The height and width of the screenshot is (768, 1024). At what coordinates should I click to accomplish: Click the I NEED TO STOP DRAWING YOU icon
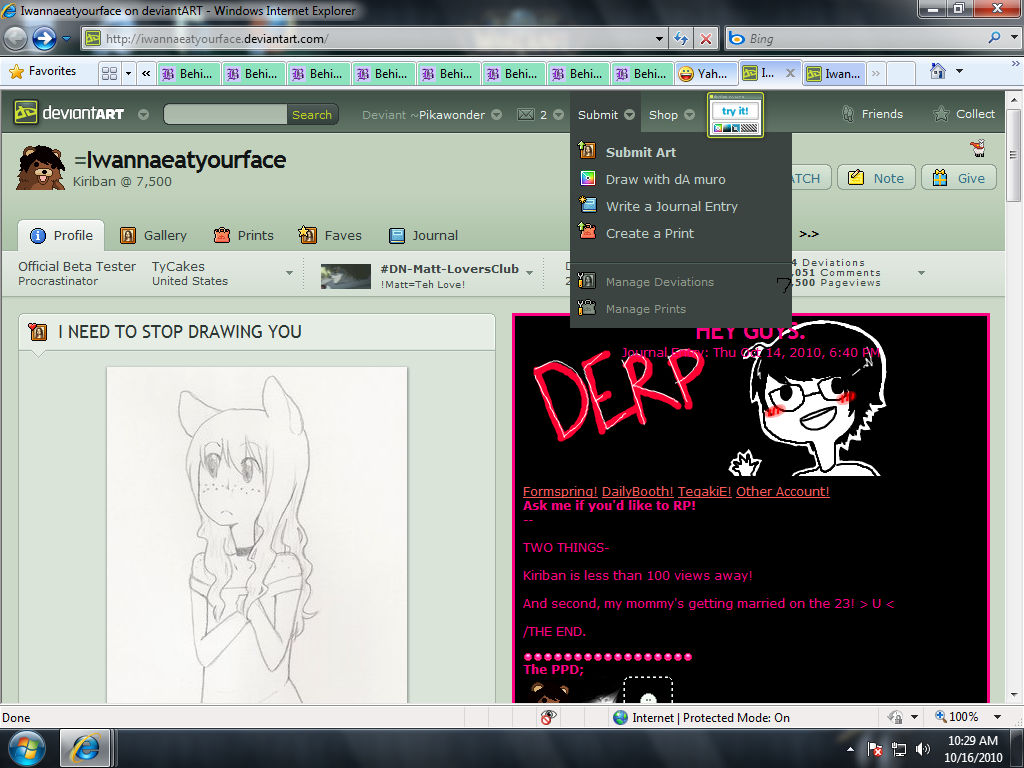[38, 332]
